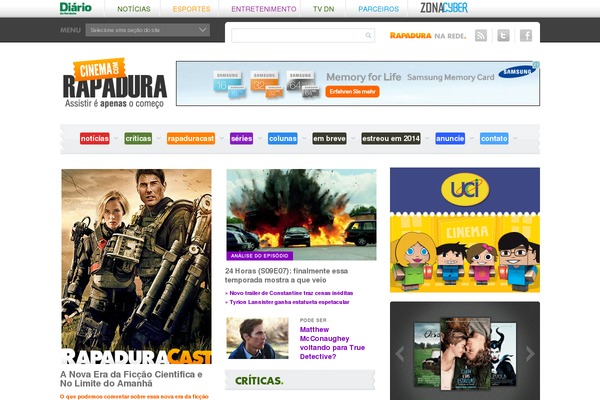This screenshot has height=400, width=600.
Task: Expand arrow next to notícias
Action: pyautogui.click(x=116, y=138)
